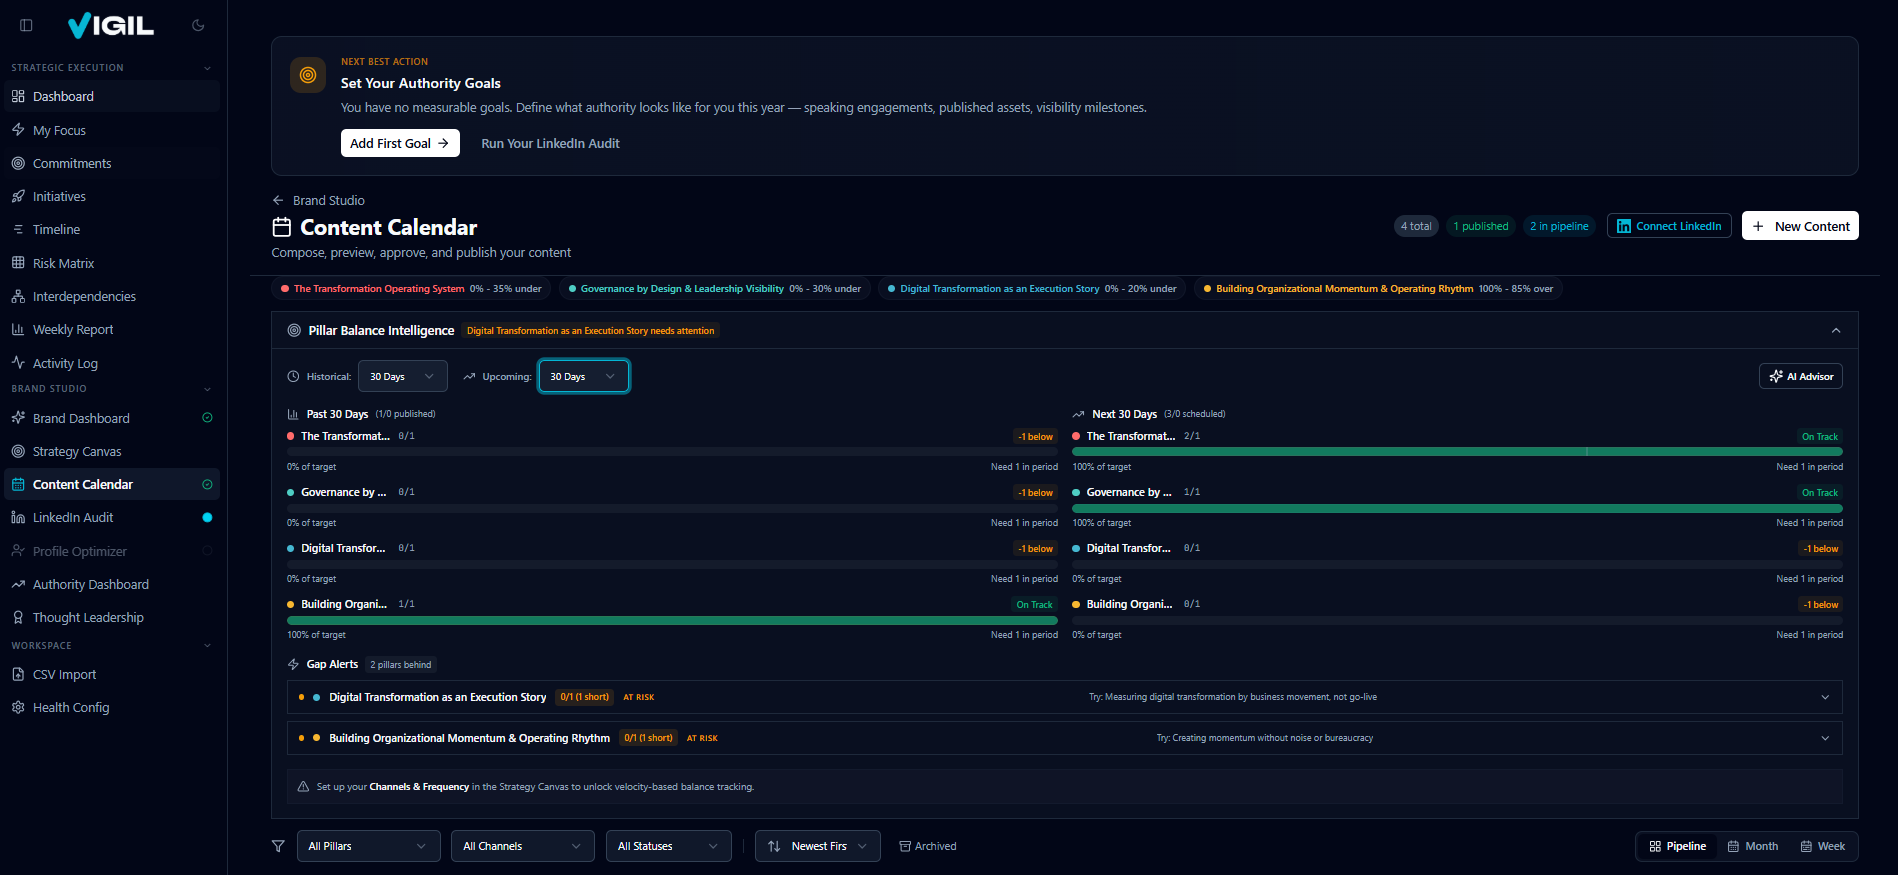Collapse the Strategic Execution section
This screenshot has width=1898, height=875.
click(x=207, y=68)
